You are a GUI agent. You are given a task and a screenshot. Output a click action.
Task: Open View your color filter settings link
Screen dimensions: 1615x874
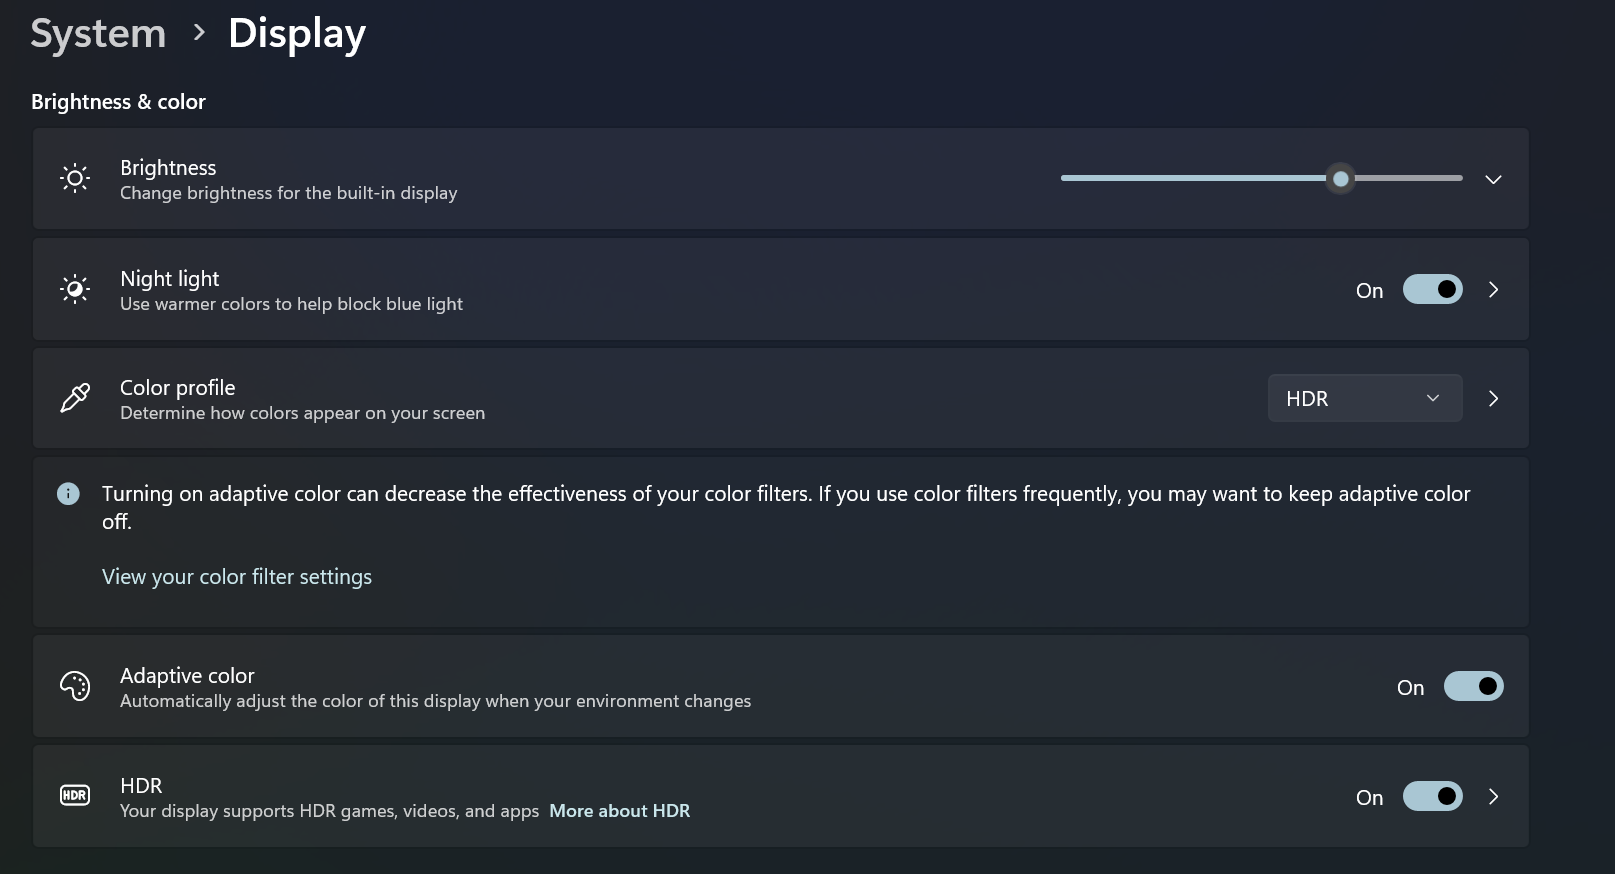click(x=237, y=577)
